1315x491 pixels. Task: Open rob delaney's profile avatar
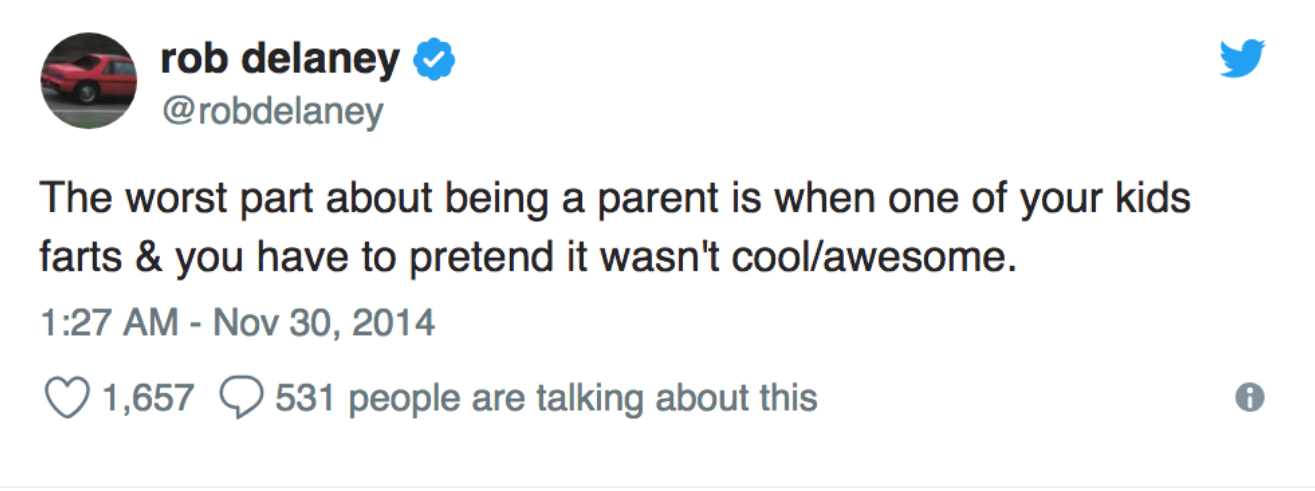[x=88, y=80]
